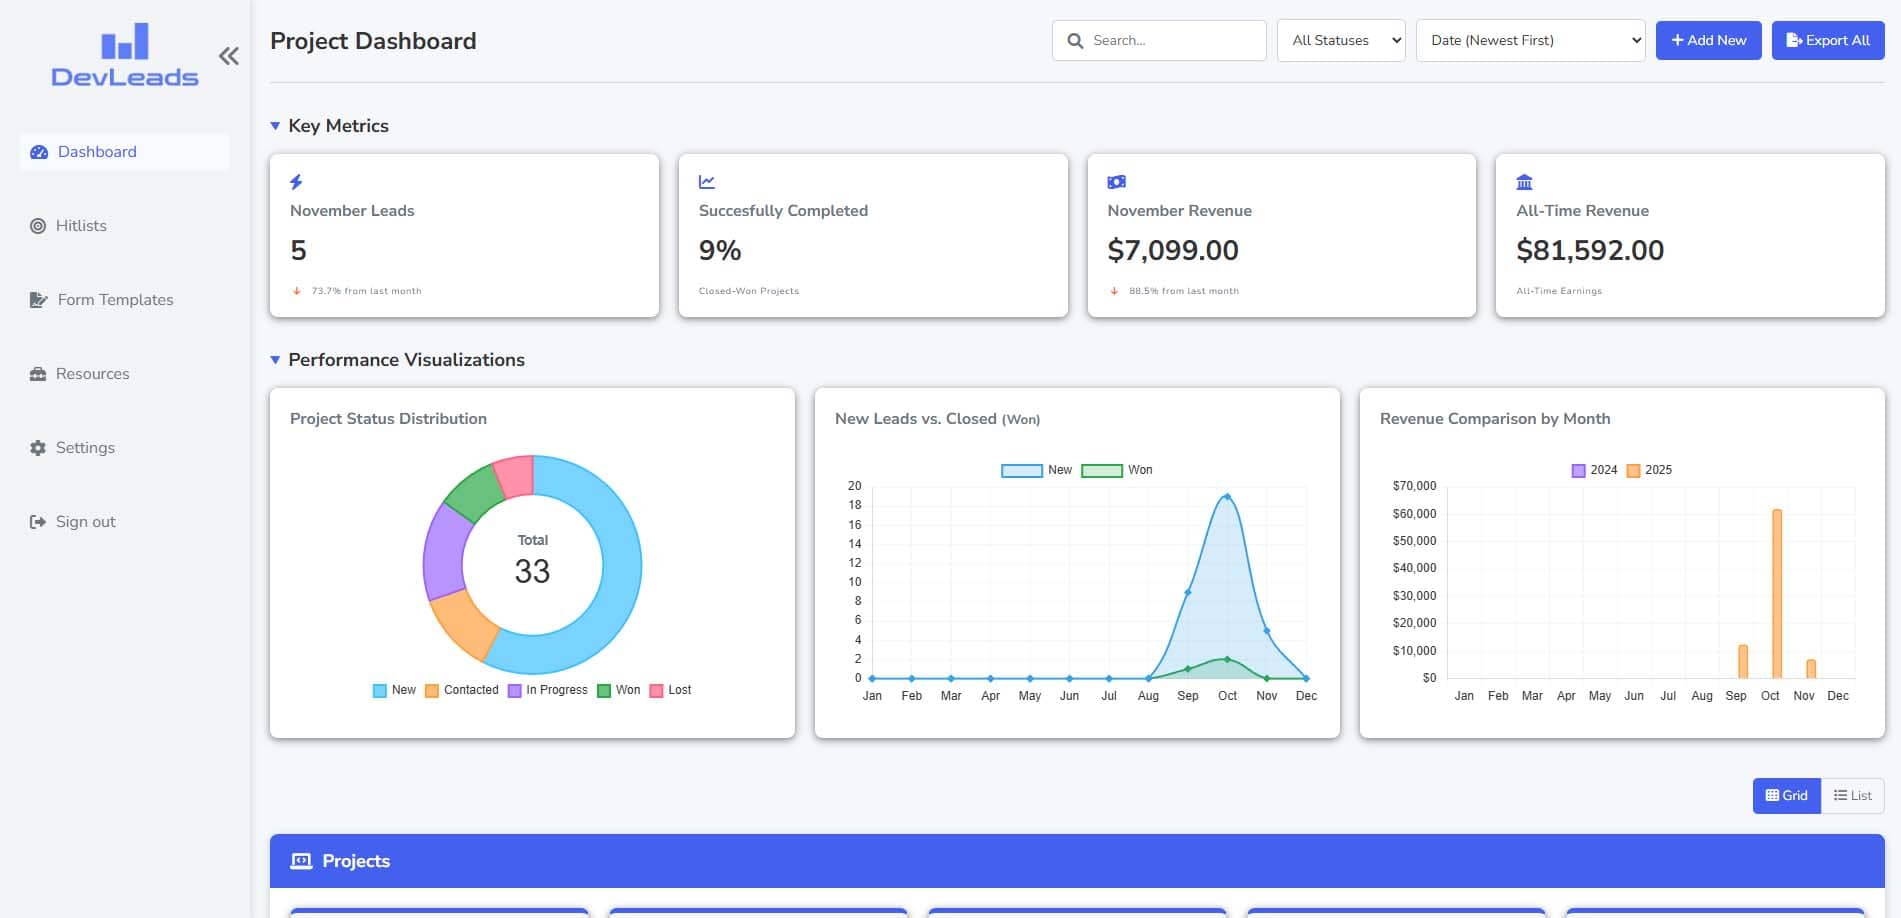Toggle the In Progress legend swatch

coord(515,691)
